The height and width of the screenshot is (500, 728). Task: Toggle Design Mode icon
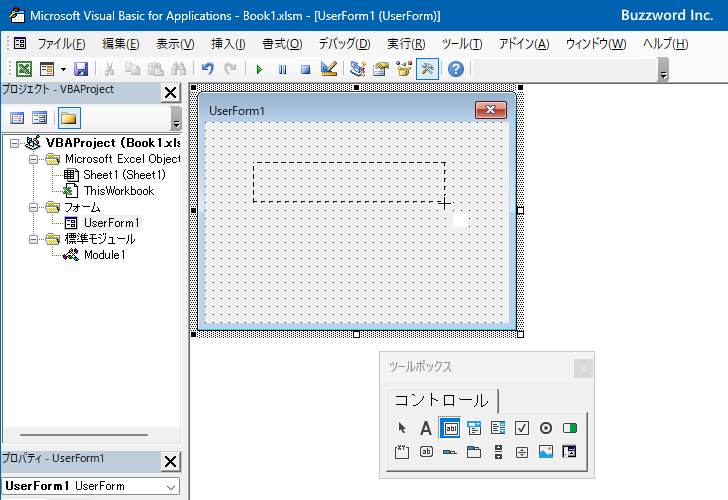(329, 69)
